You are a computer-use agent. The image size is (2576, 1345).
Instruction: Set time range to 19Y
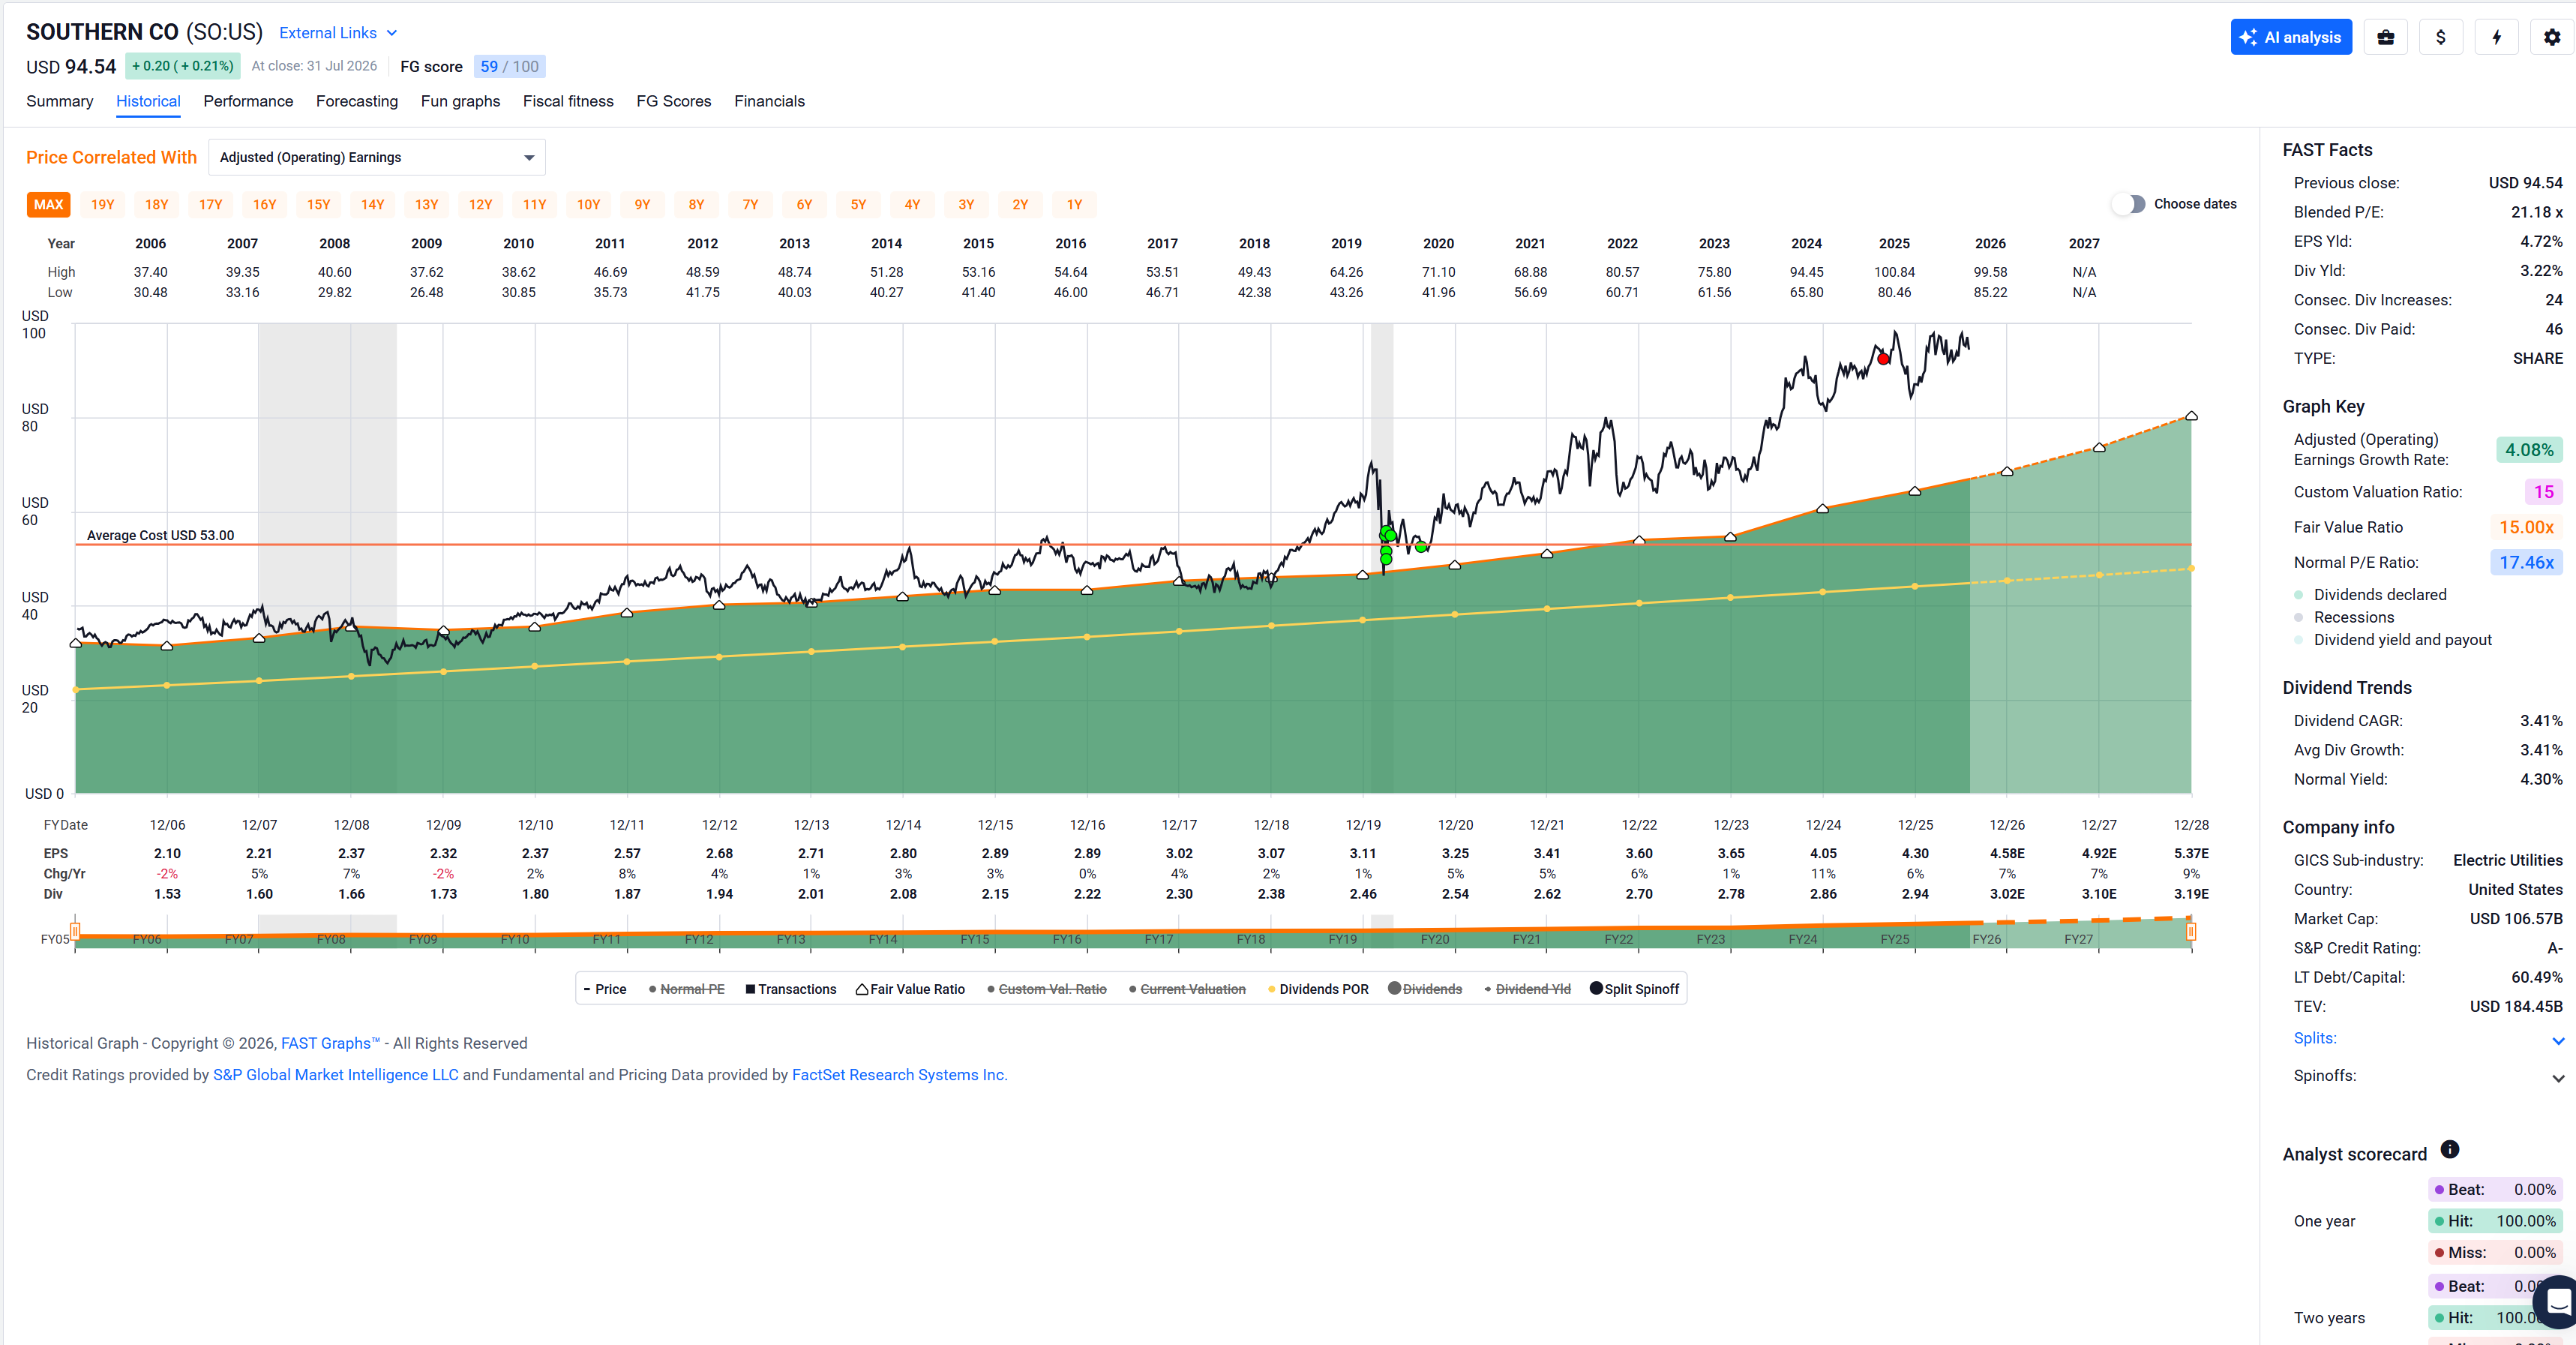102,205
